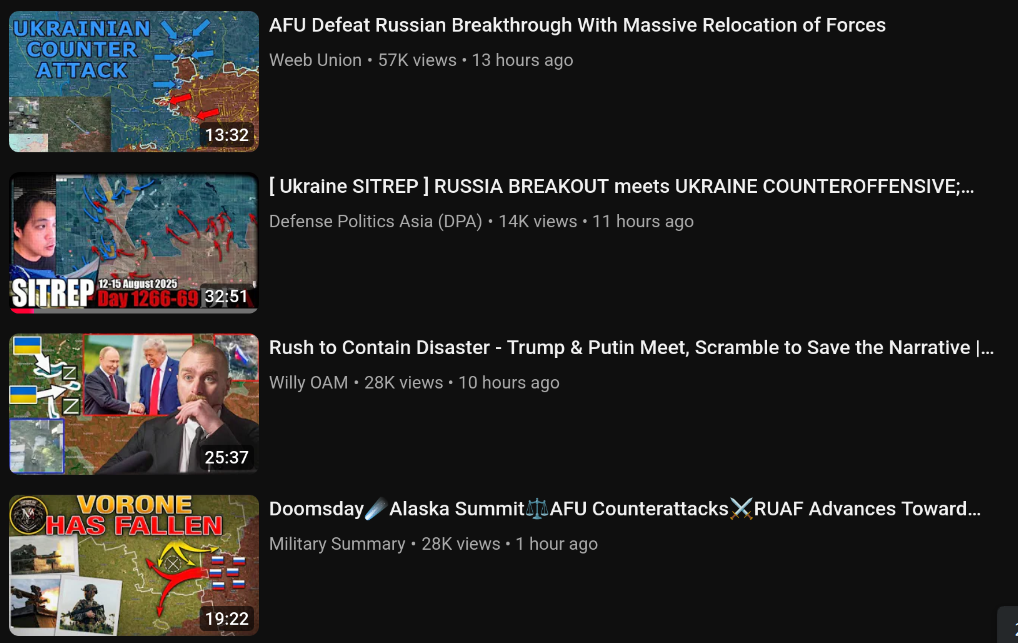Click the 25:37 duration badge
The width and height of the screenshot is (1018, 643).
pyautogui.click(x=227, y=458)
